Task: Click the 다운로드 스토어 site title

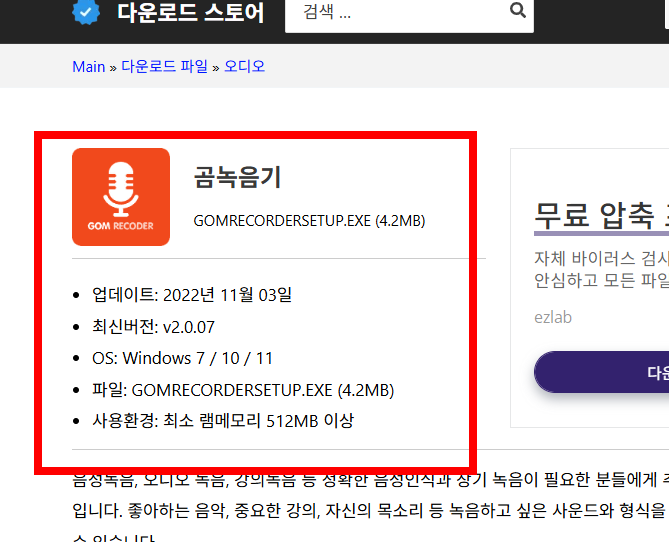Action: tap(191, 12)
